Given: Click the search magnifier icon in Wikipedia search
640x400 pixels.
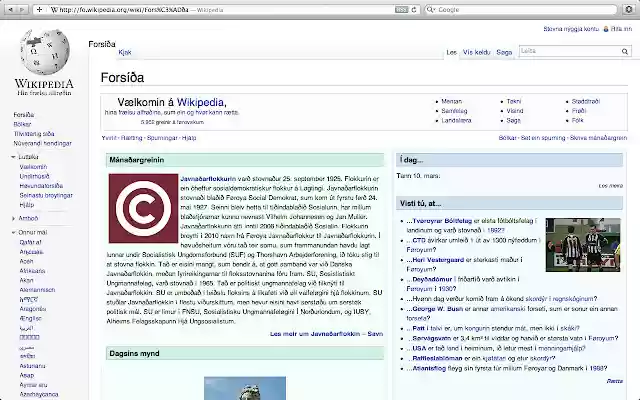Looking at the screenshot, I should pyautogui.click(x=624, y=51).
